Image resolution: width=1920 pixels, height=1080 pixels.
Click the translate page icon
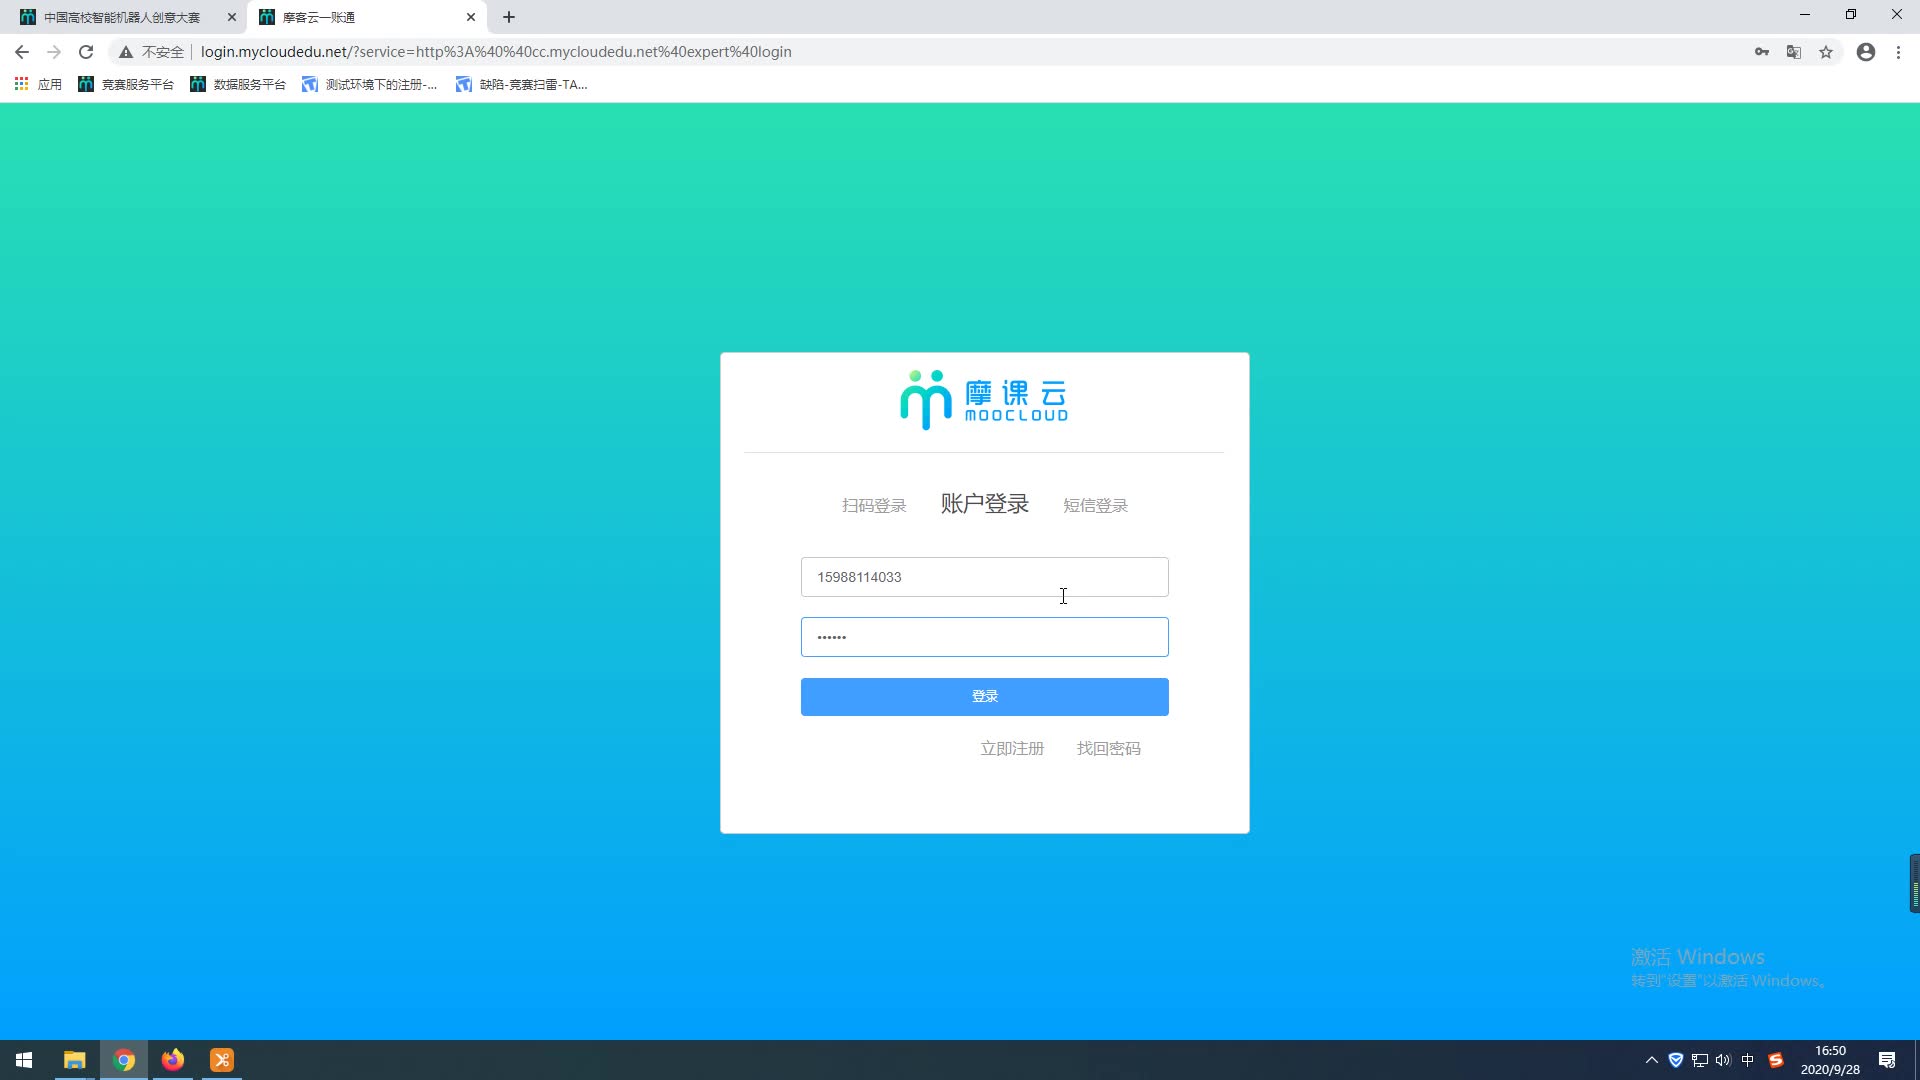tap(1794, 52)
